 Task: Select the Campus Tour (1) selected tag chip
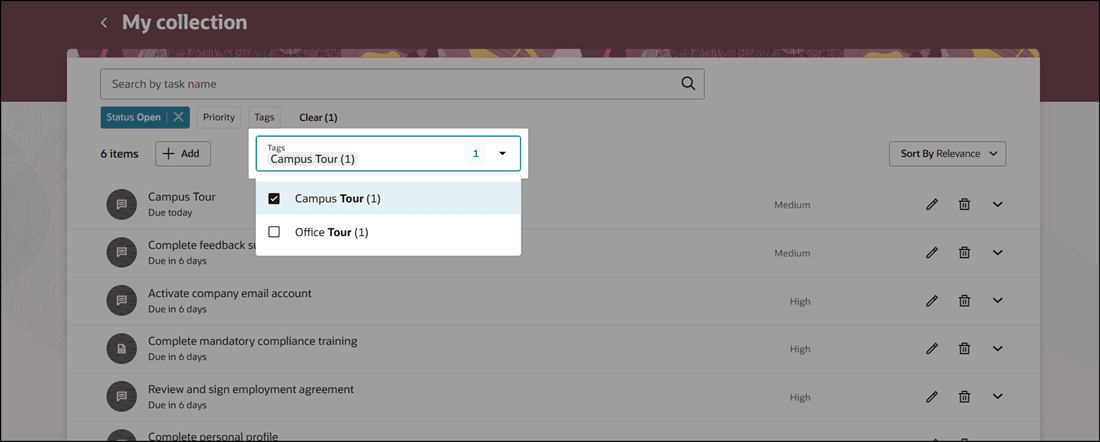313,159
